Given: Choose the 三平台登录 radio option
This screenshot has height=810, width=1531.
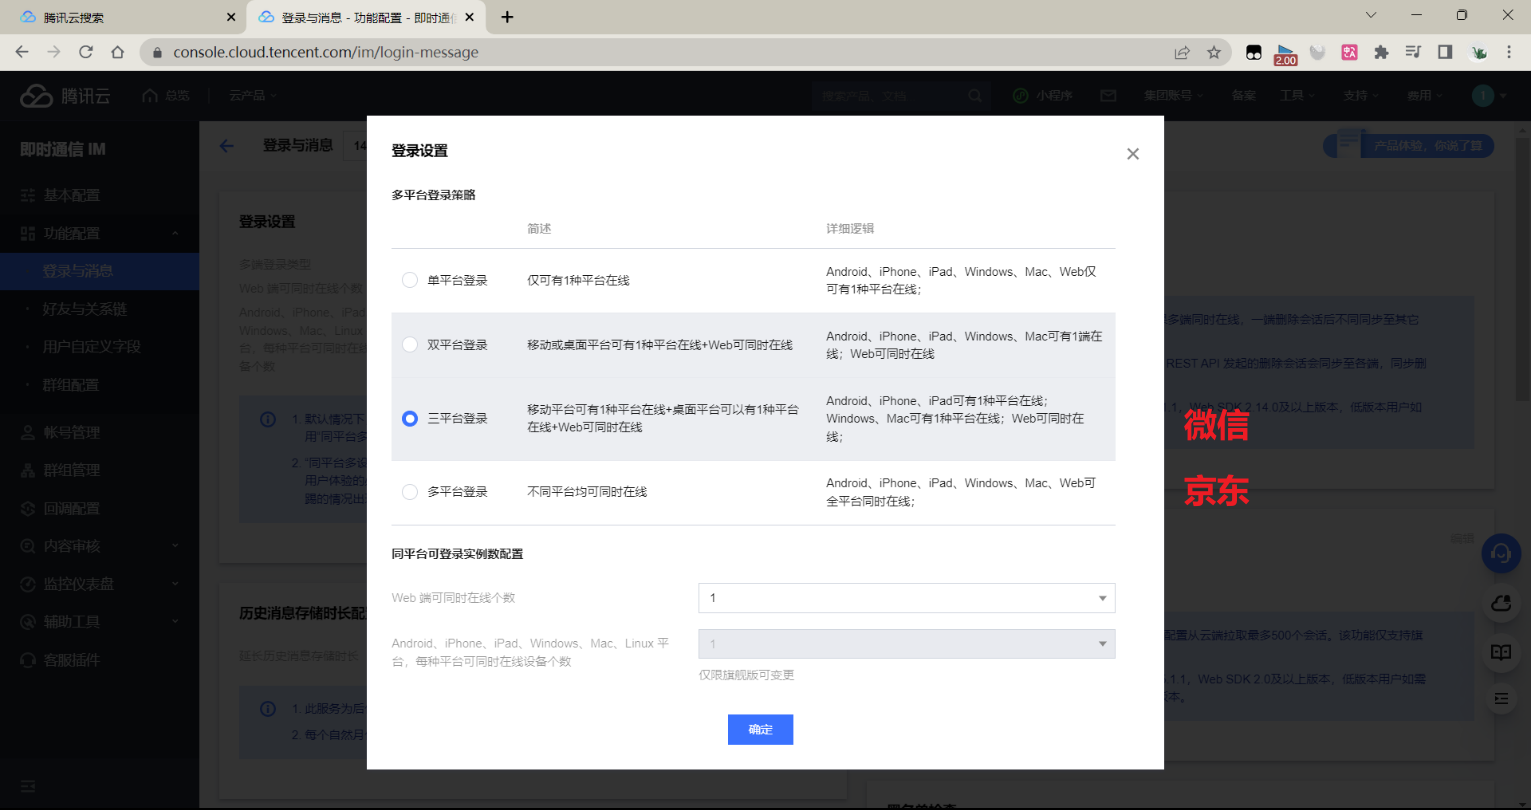Looking at the screenshot, I should [410, 419].
